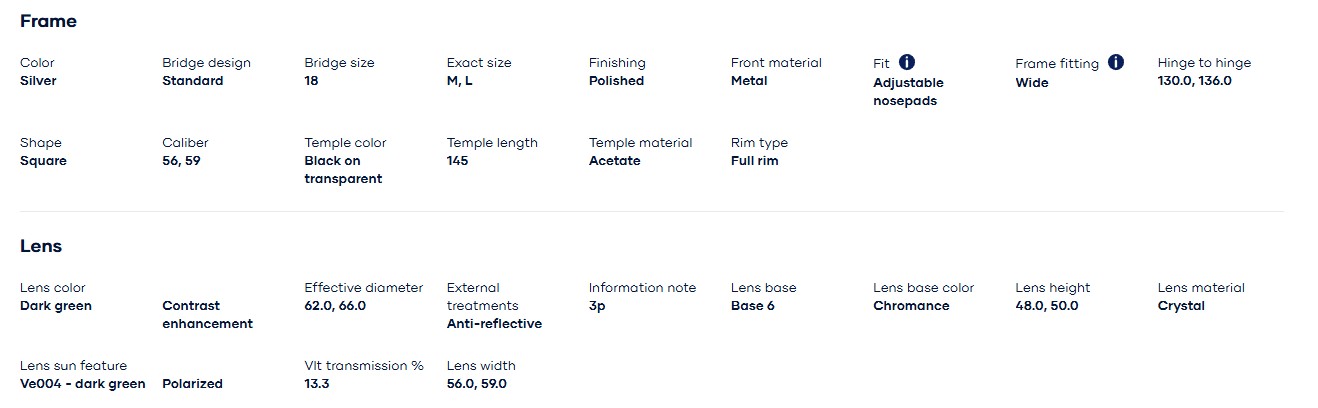The image size is (1318, 408).
Task: Click the Contrast enhancement text
Action: click(207, 315)
